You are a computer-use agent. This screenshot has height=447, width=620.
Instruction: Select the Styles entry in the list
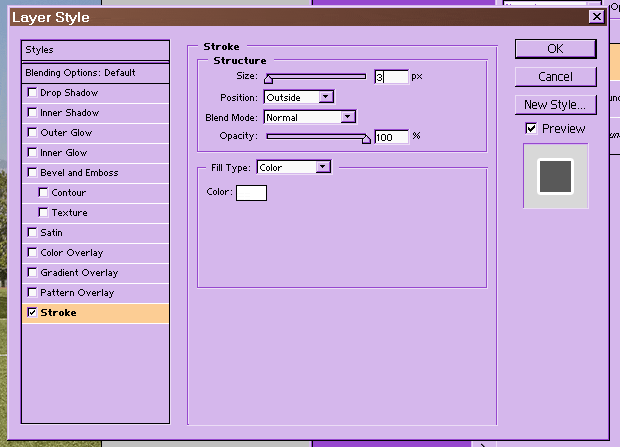click(95, 50)
